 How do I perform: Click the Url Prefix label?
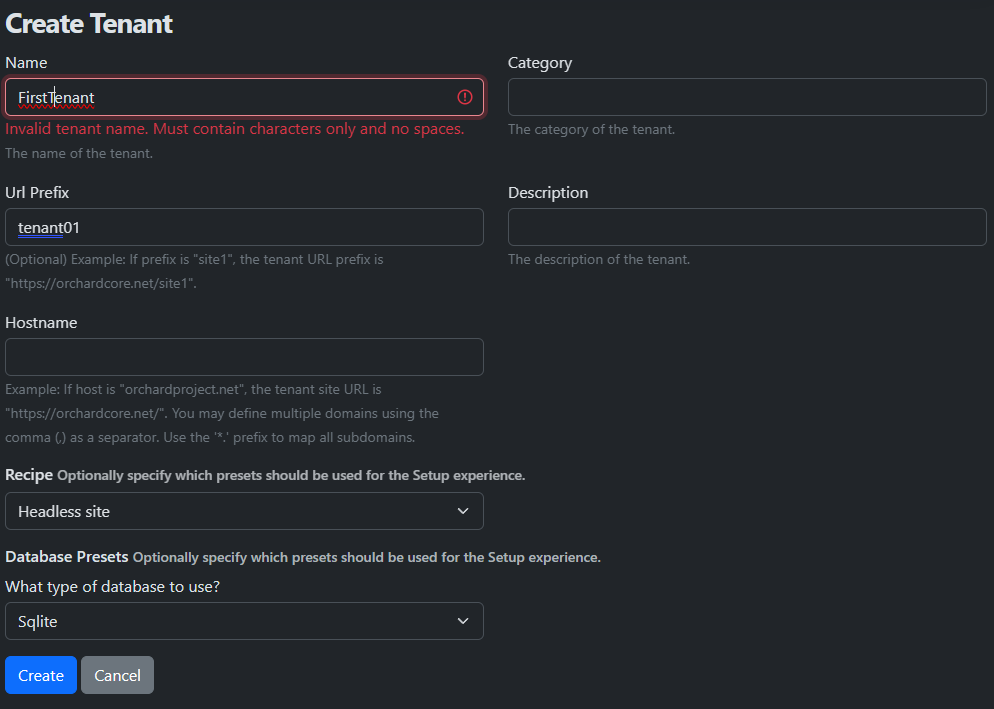(37, 193)
